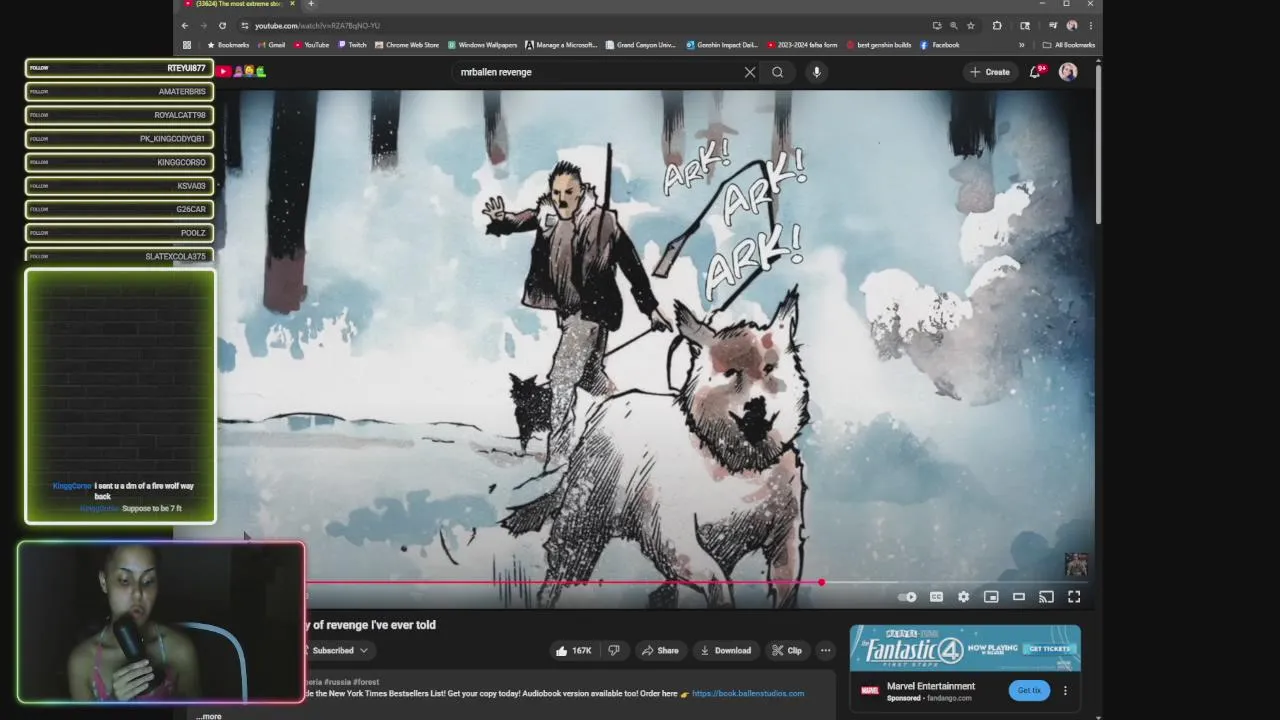Reload the browser page
Screen dimensions: 1280x720
222,25
